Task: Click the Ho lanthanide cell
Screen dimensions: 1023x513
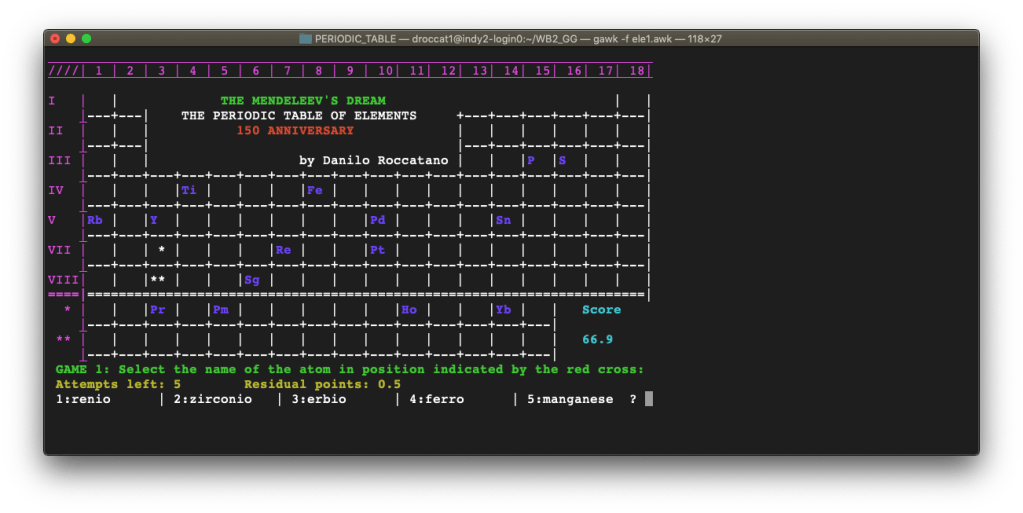Action: pos(408,310)
